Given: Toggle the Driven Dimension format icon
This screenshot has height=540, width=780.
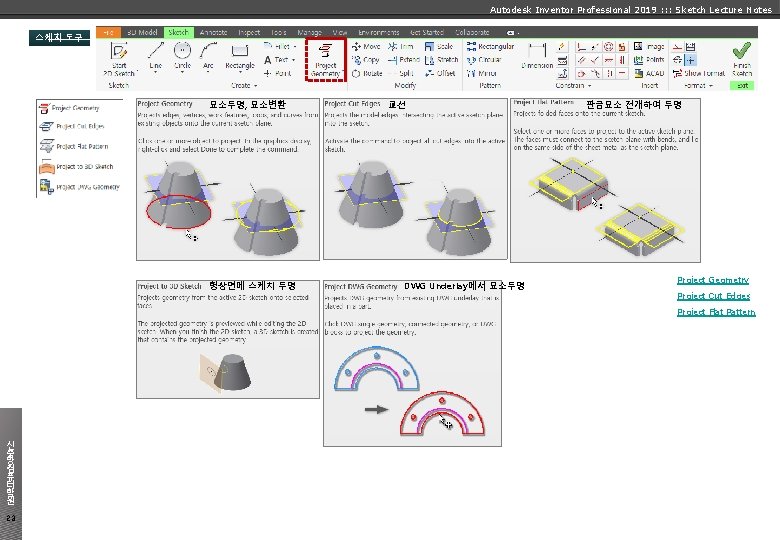Looking at the screenshot, I should coord(690,47).
